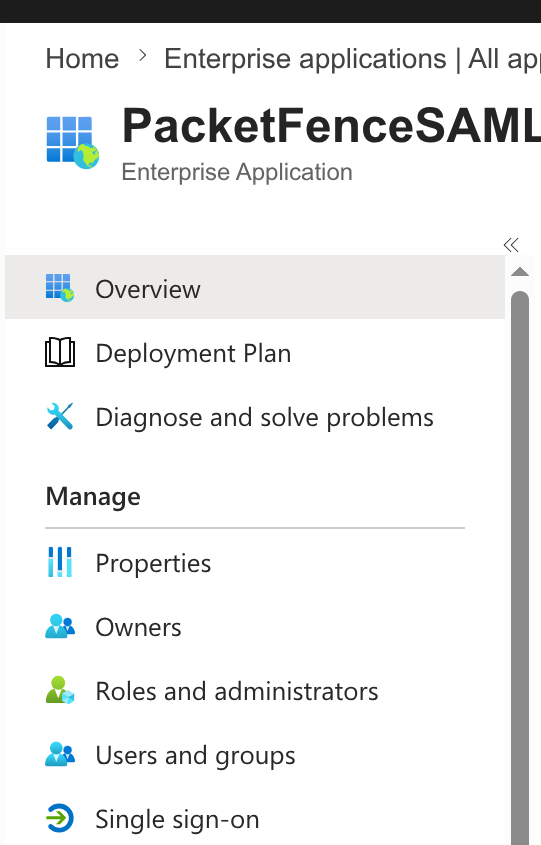Click the Diagnose and solve problems wrench icon

[x=60, y=416]
